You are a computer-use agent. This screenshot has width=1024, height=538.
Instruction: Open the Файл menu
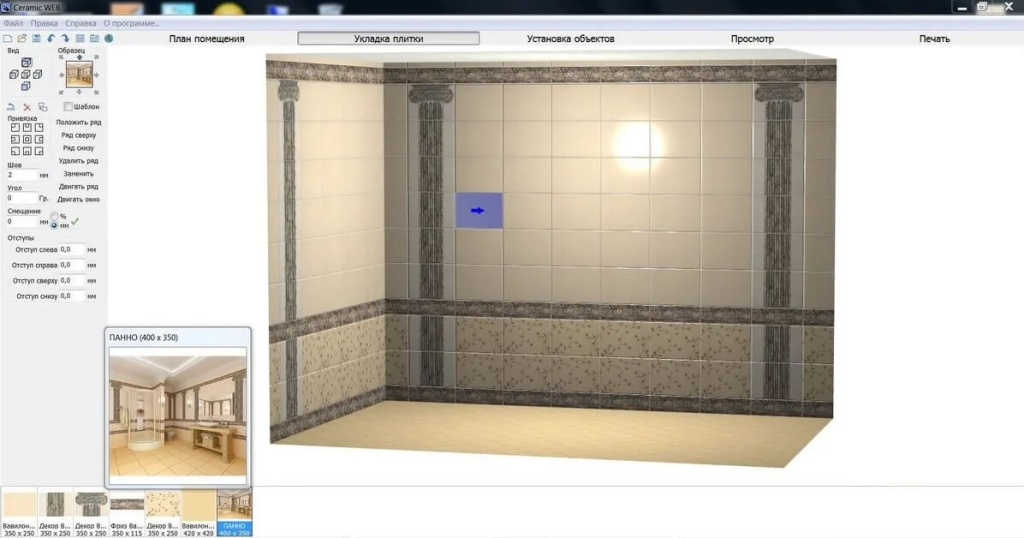[13, 22]
